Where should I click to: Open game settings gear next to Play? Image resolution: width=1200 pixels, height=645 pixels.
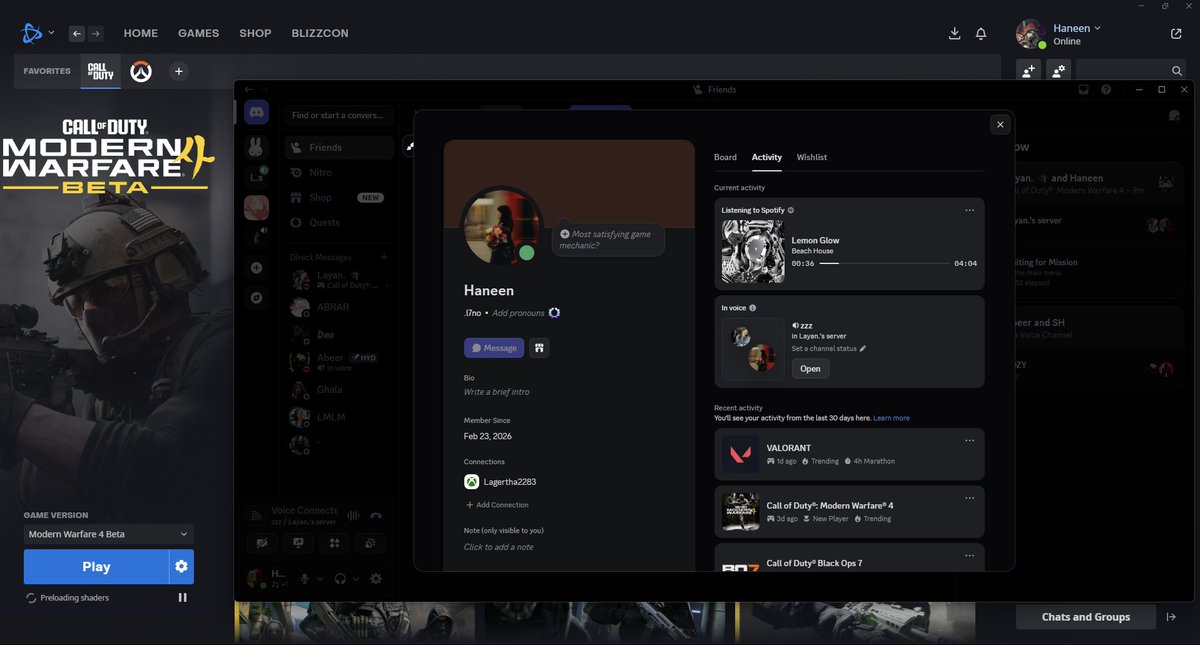(181, 566)
